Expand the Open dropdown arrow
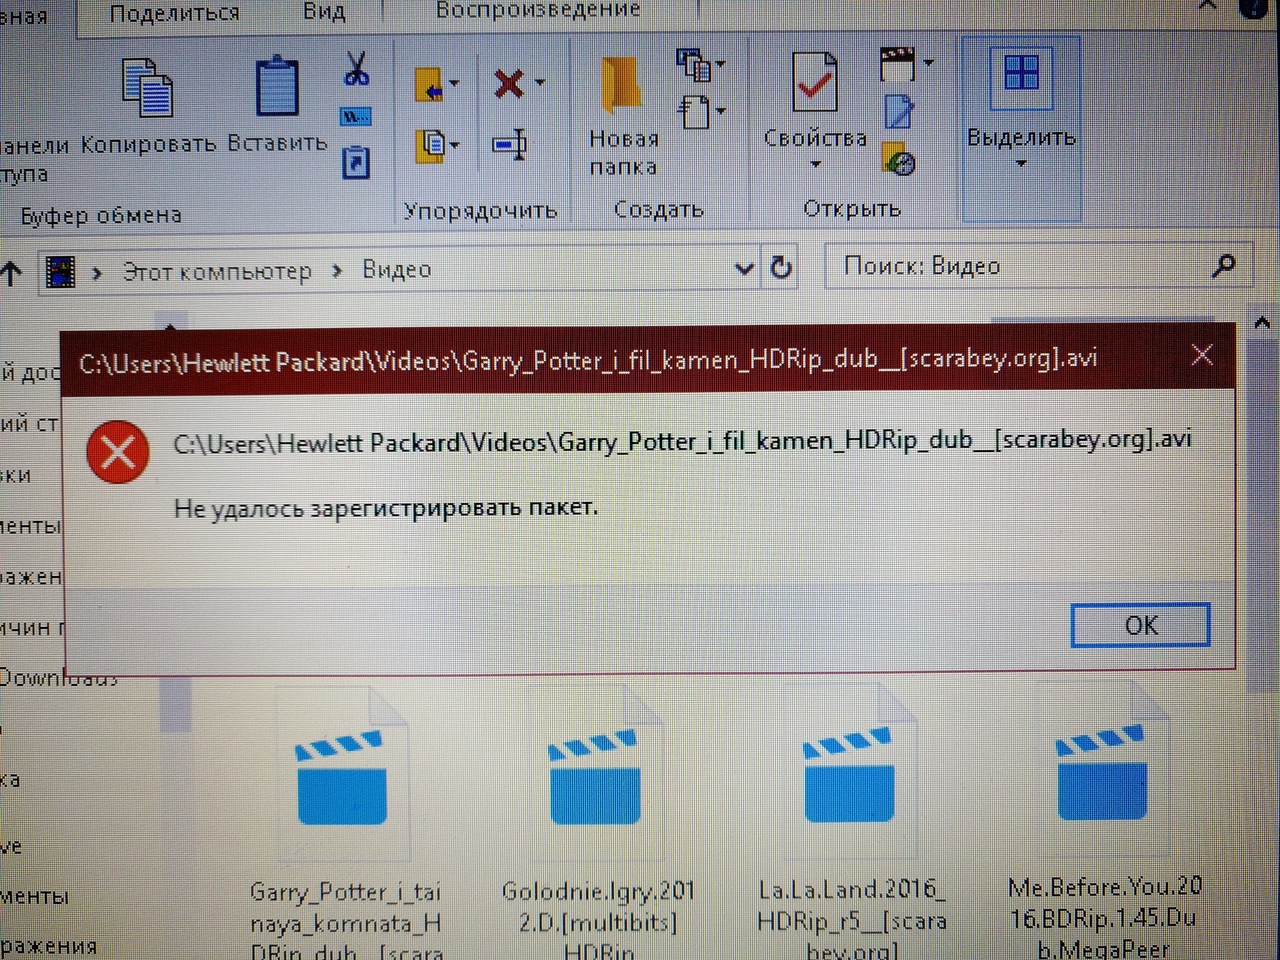This screenshot has height=960, width=1280. tap(928, 63)
